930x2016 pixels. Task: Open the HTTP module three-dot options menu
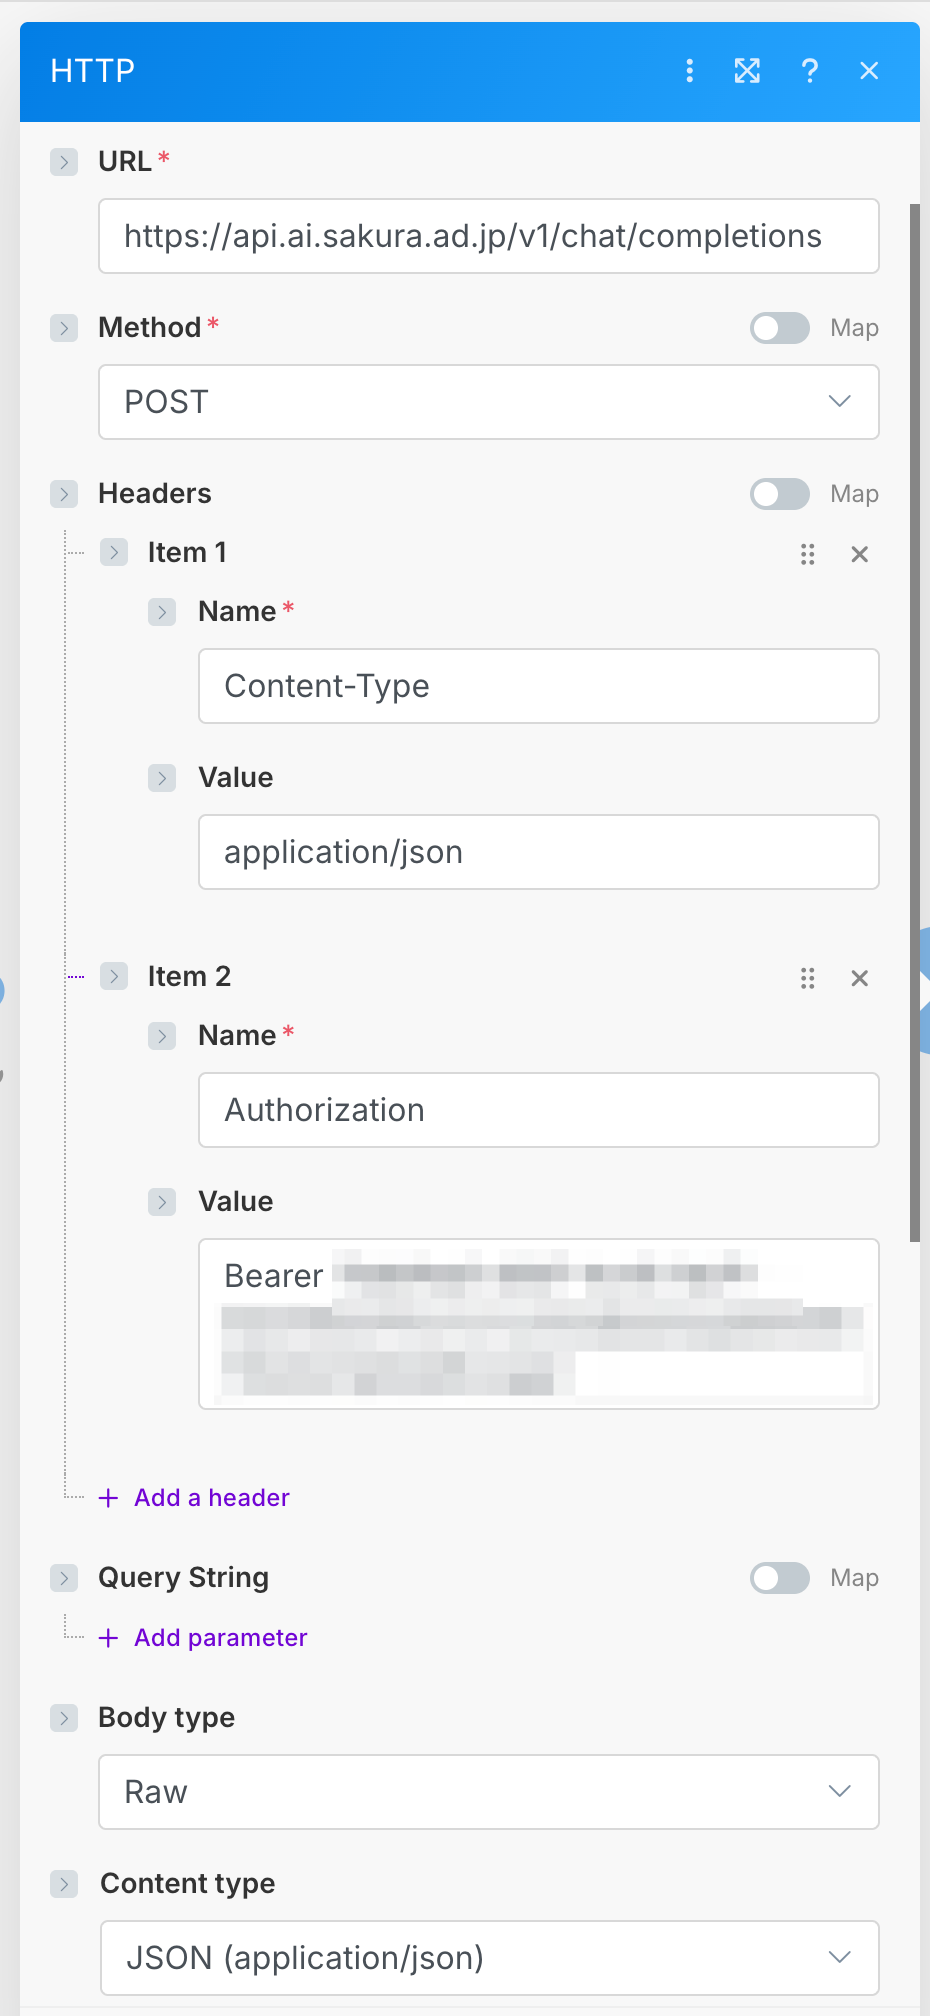(x=689, y=70)
